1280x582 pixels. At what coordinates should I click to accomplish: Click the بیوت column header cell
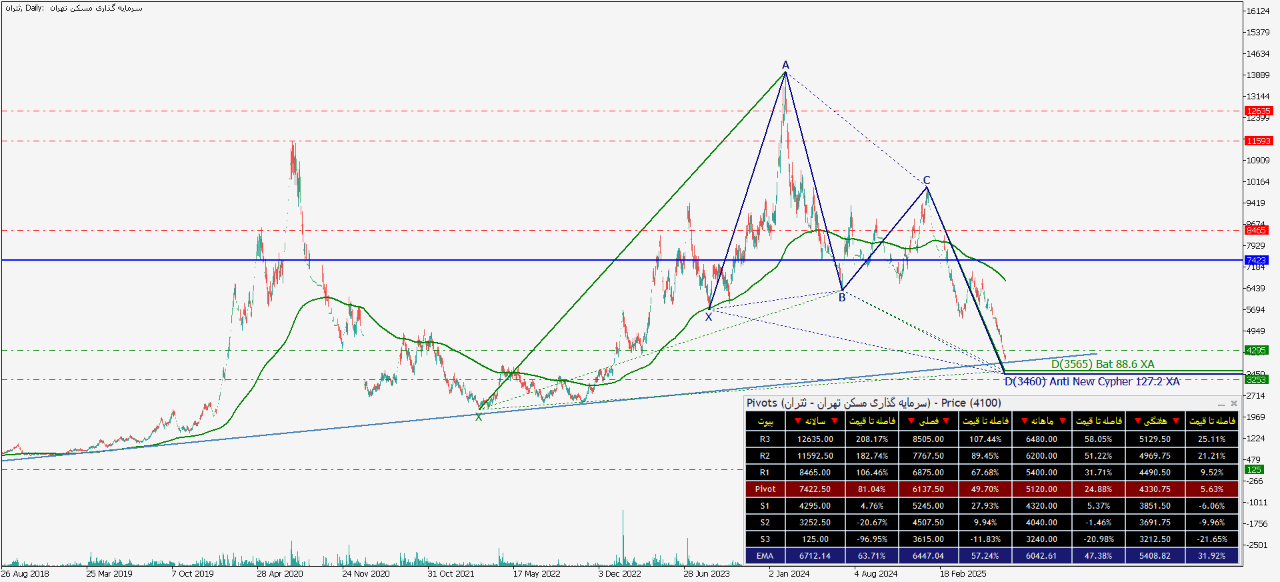point(765,422)
